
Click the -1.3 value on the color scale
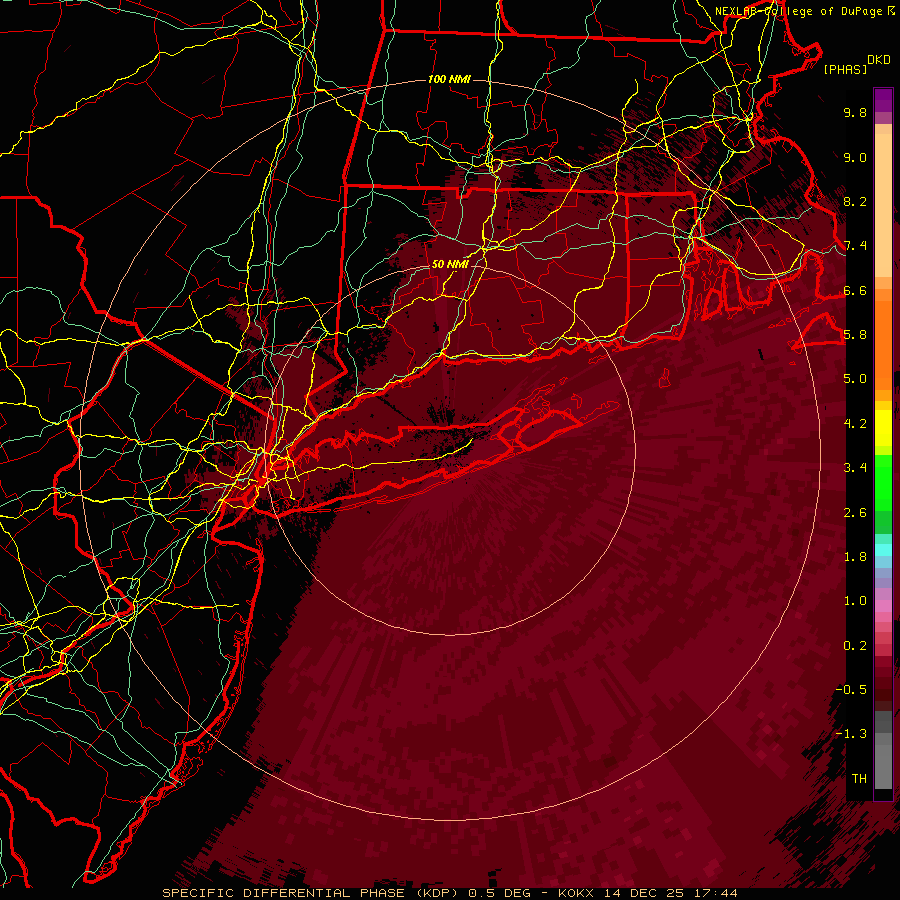[851, 734]
